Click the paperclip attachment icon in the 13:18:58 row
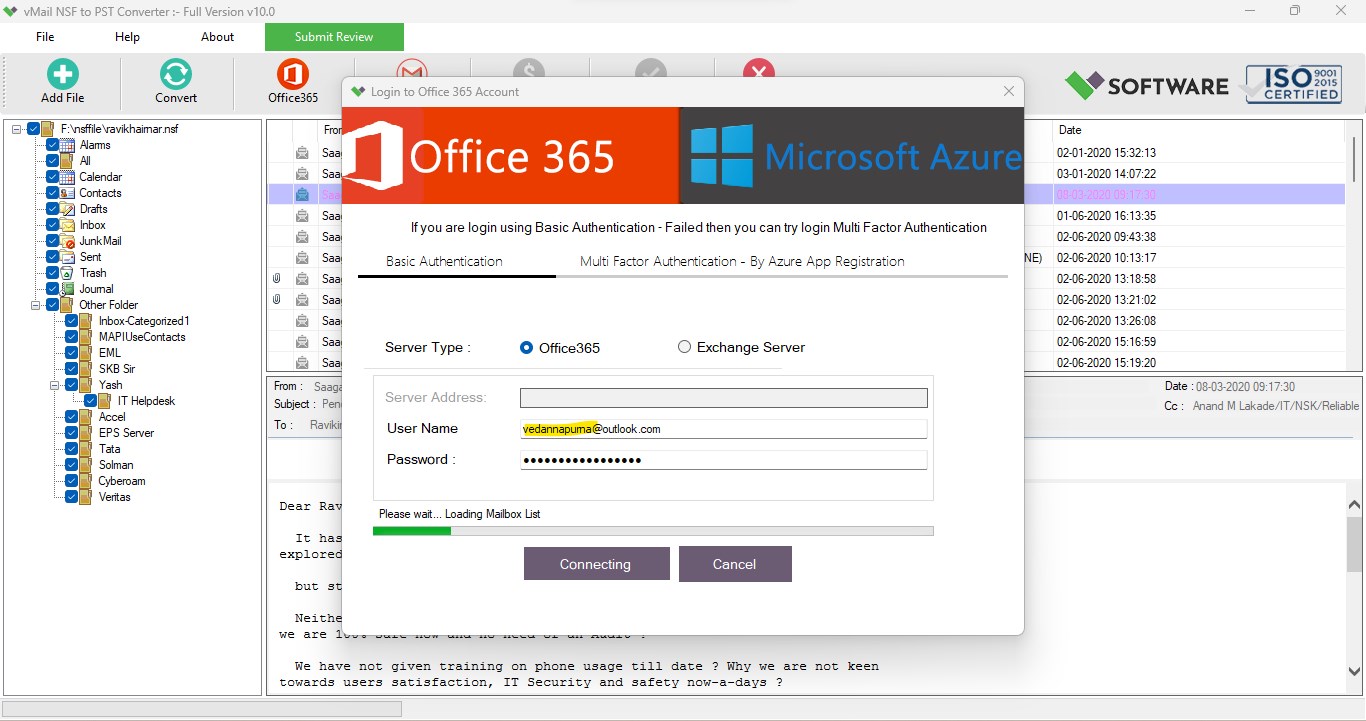The height and width of the screenshot is (721, 1366). point(277,279)
